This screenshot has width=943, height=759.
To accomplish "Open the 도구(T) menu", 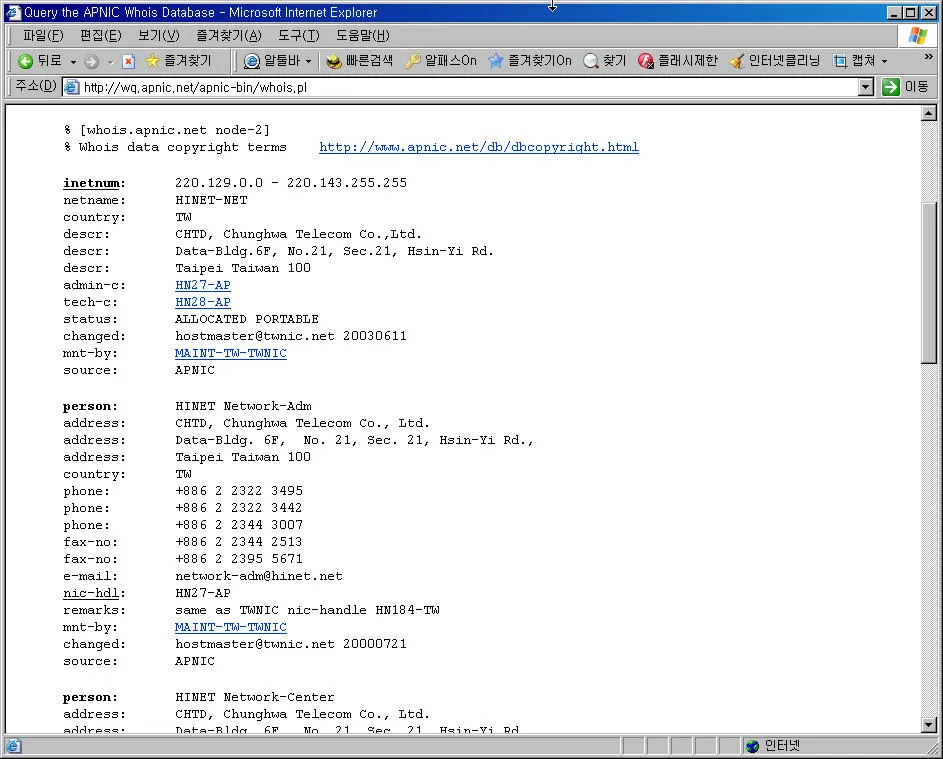I will click(x=298, y=36).
